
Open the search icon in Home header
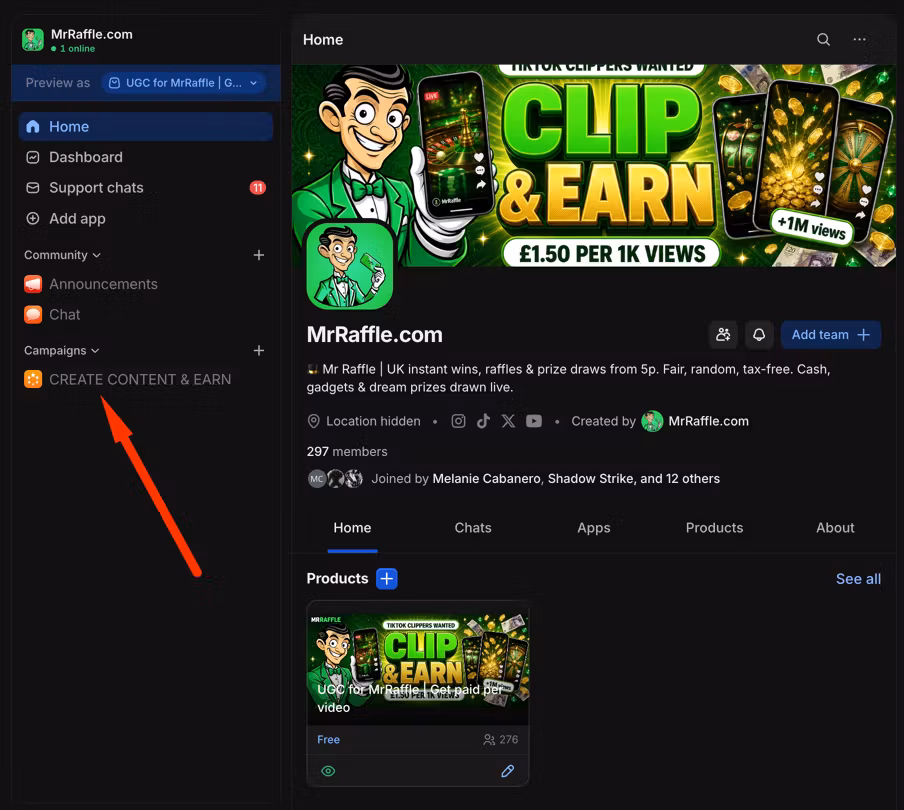[x=823, y=39]
